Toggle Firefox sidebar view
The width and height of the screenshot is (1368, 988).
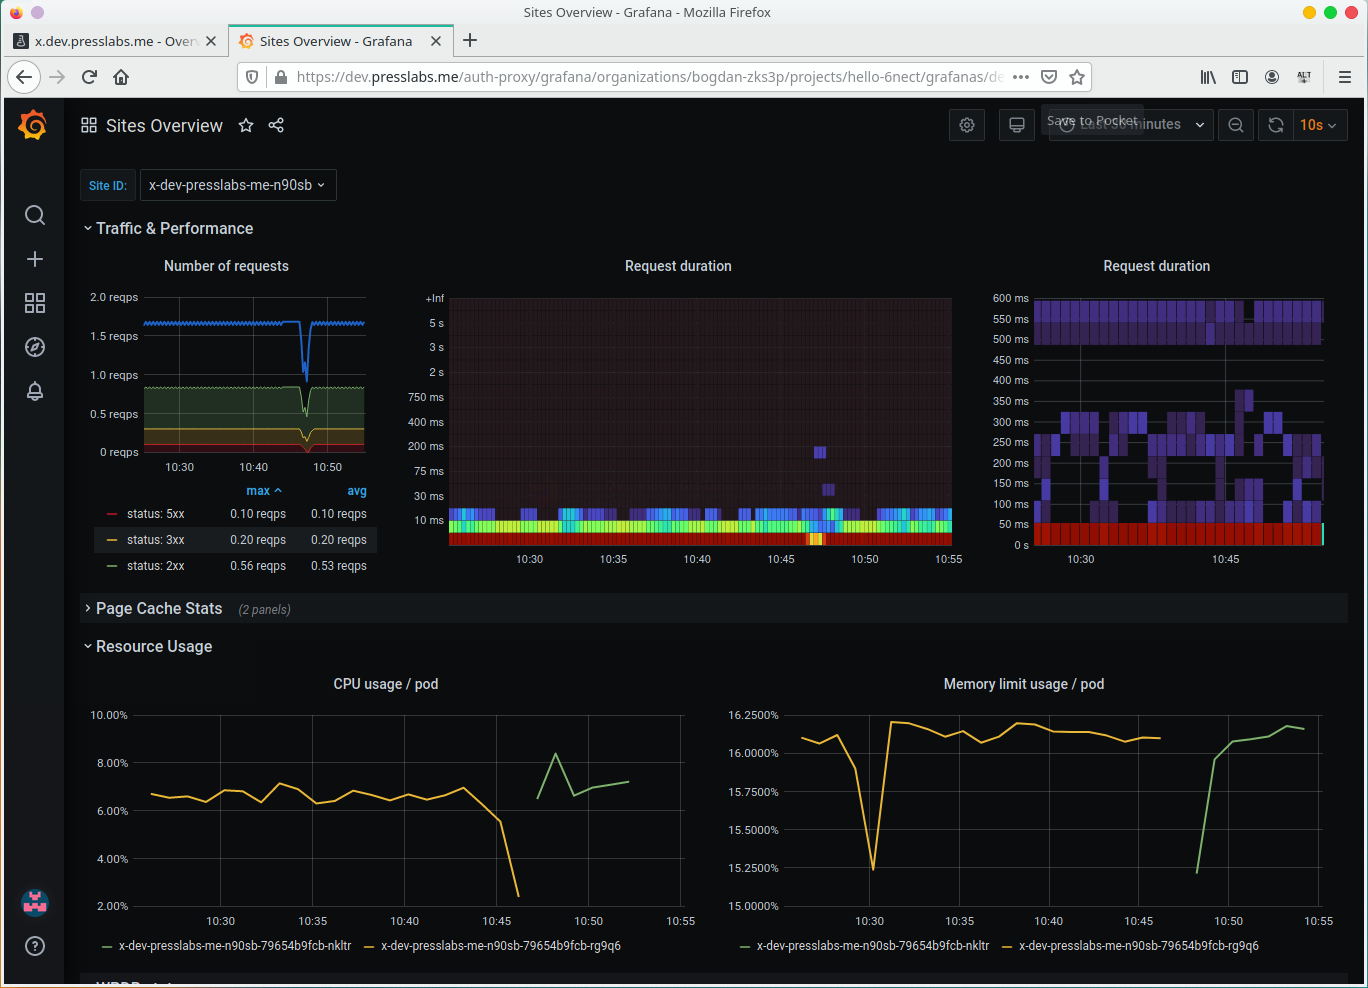click(x=1240, y=77)
